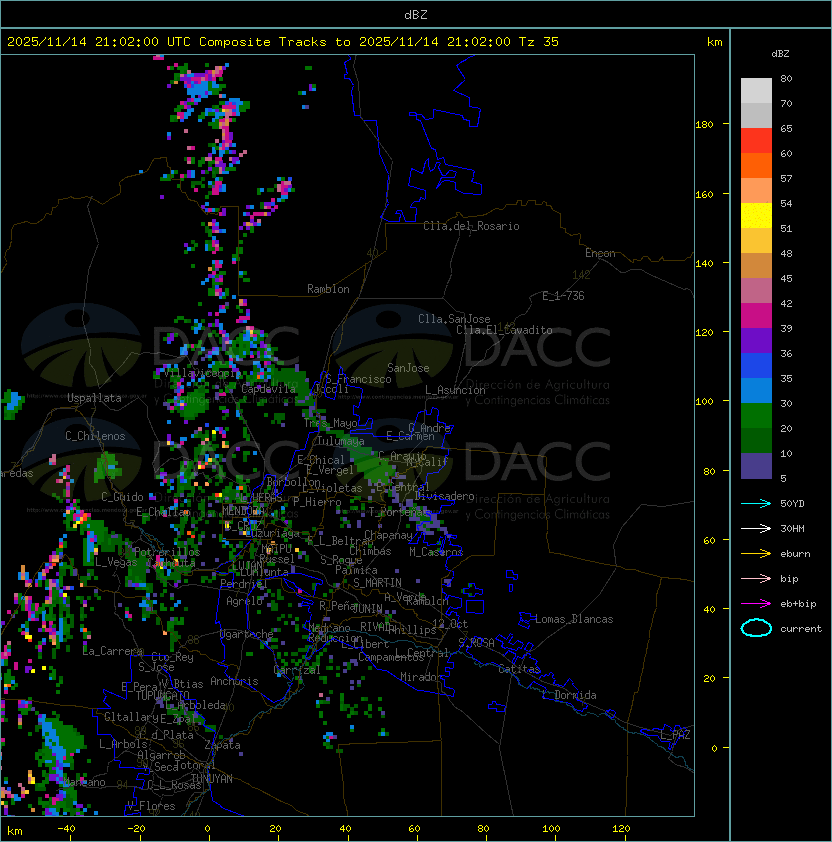Click the '30HM' legend label
832x842 pixels.
792,529
